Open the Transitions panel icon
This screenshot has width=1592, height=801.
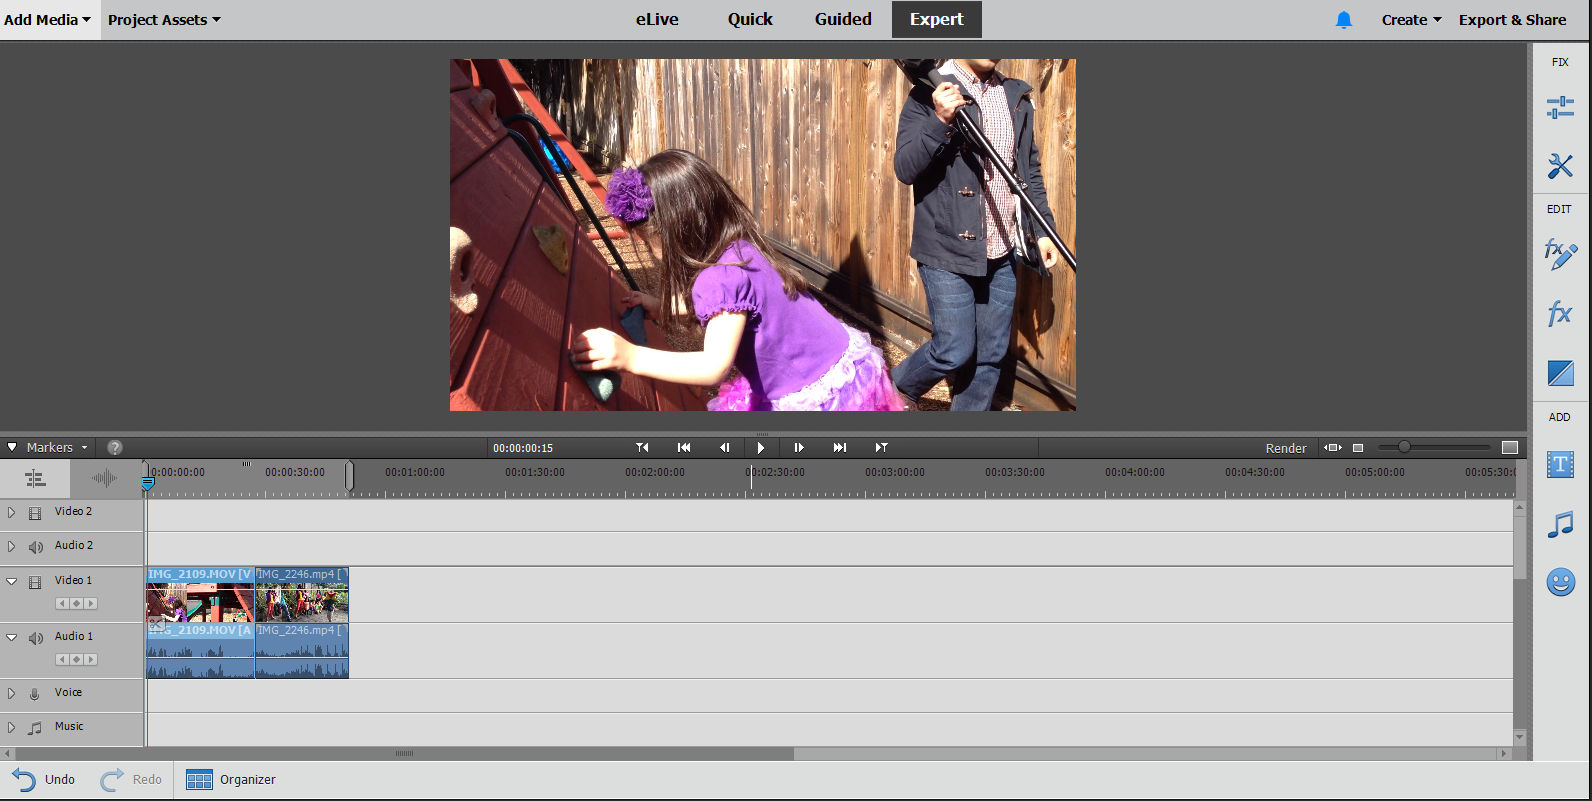pyautogui.click(x=1560, y=373)
